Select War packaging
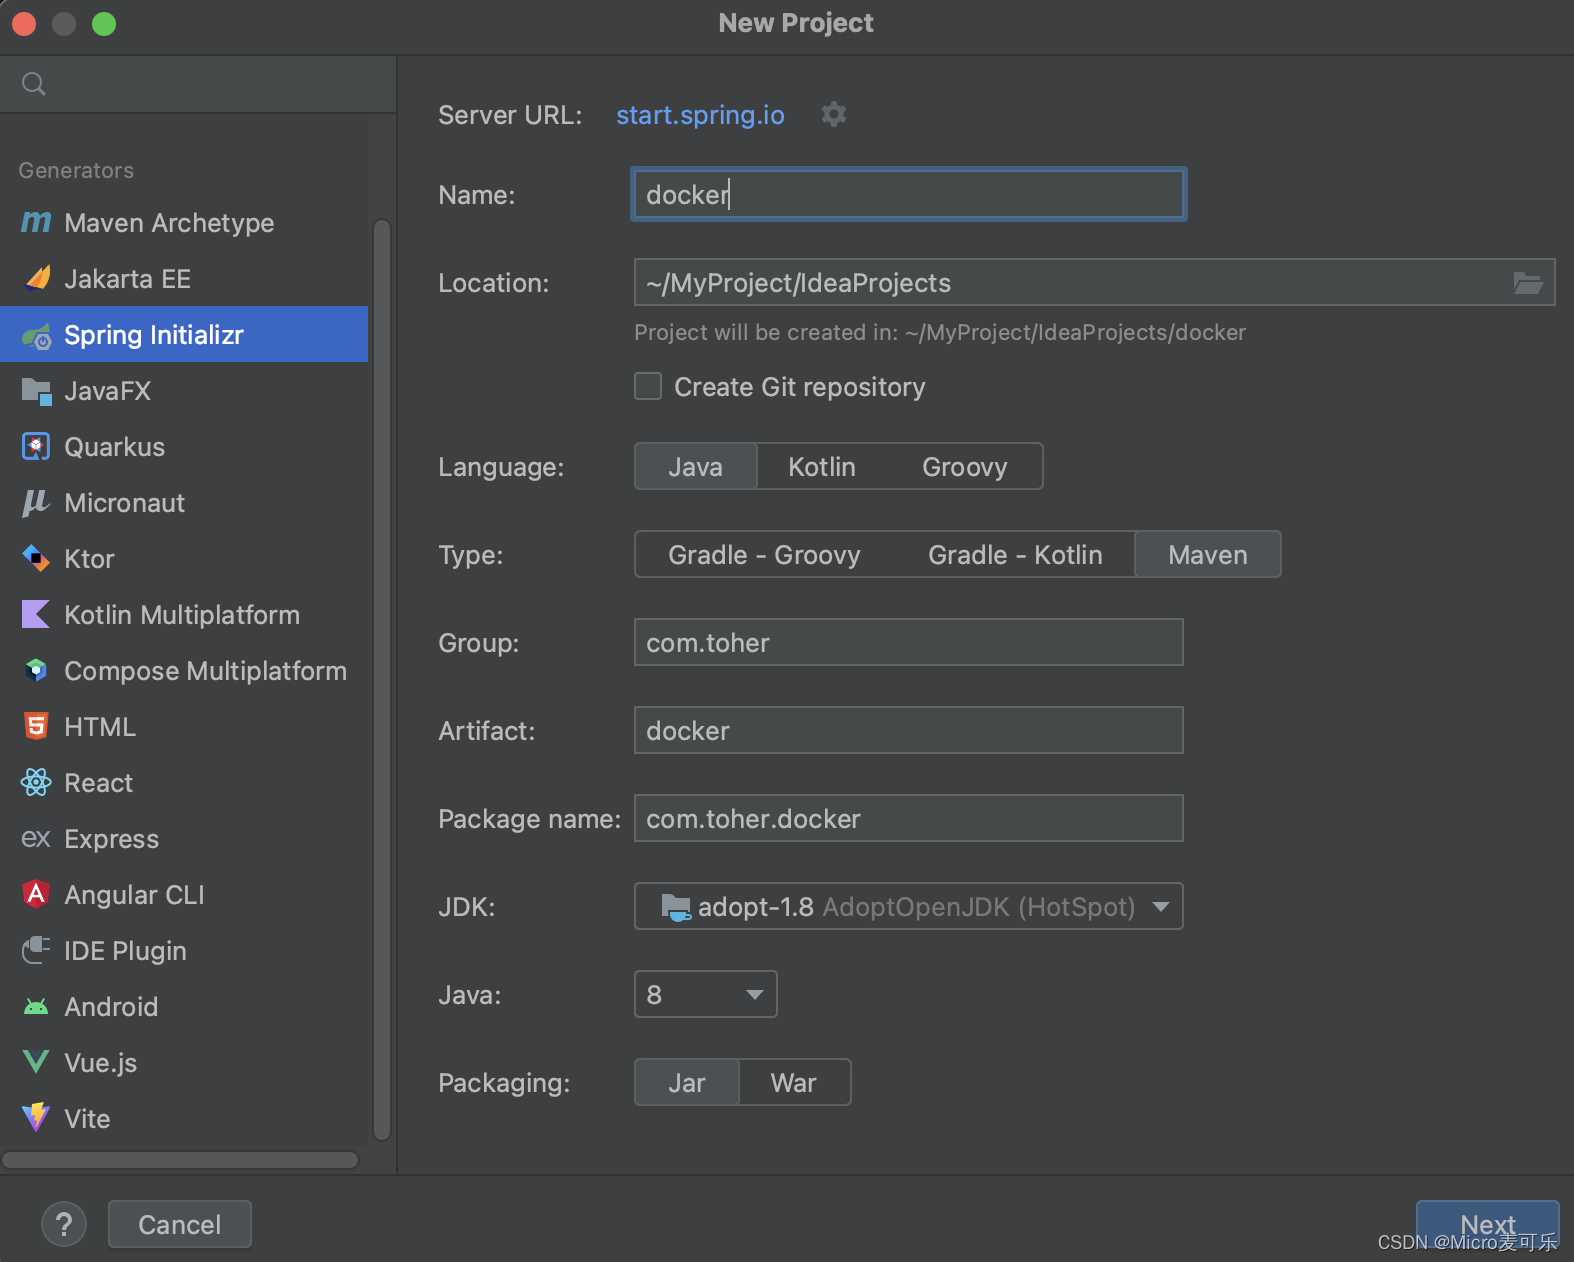1574x1262 pixels. [794, 1083]
